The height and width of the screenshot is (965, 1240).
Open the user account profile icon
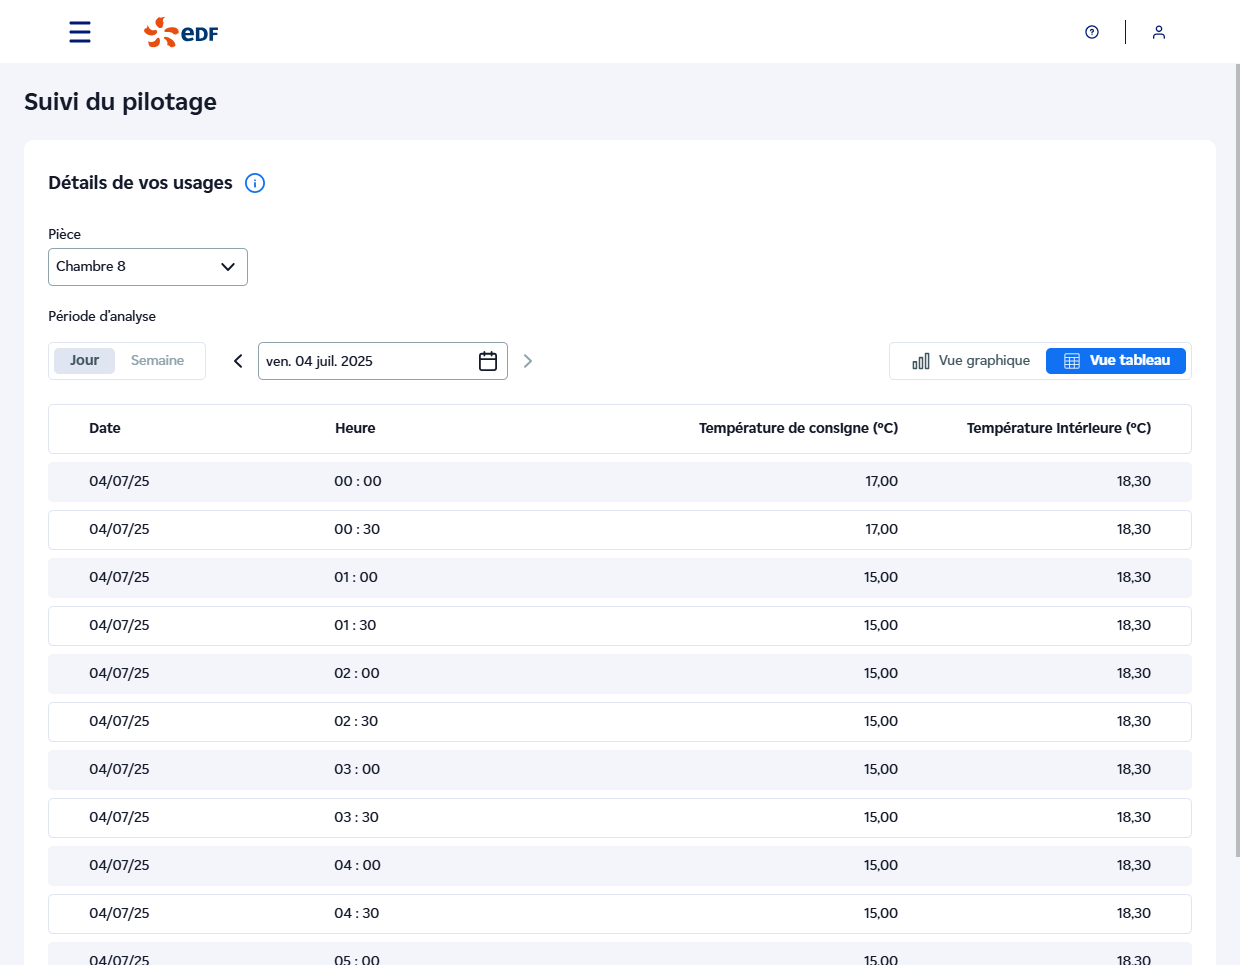click(1159, 32)
